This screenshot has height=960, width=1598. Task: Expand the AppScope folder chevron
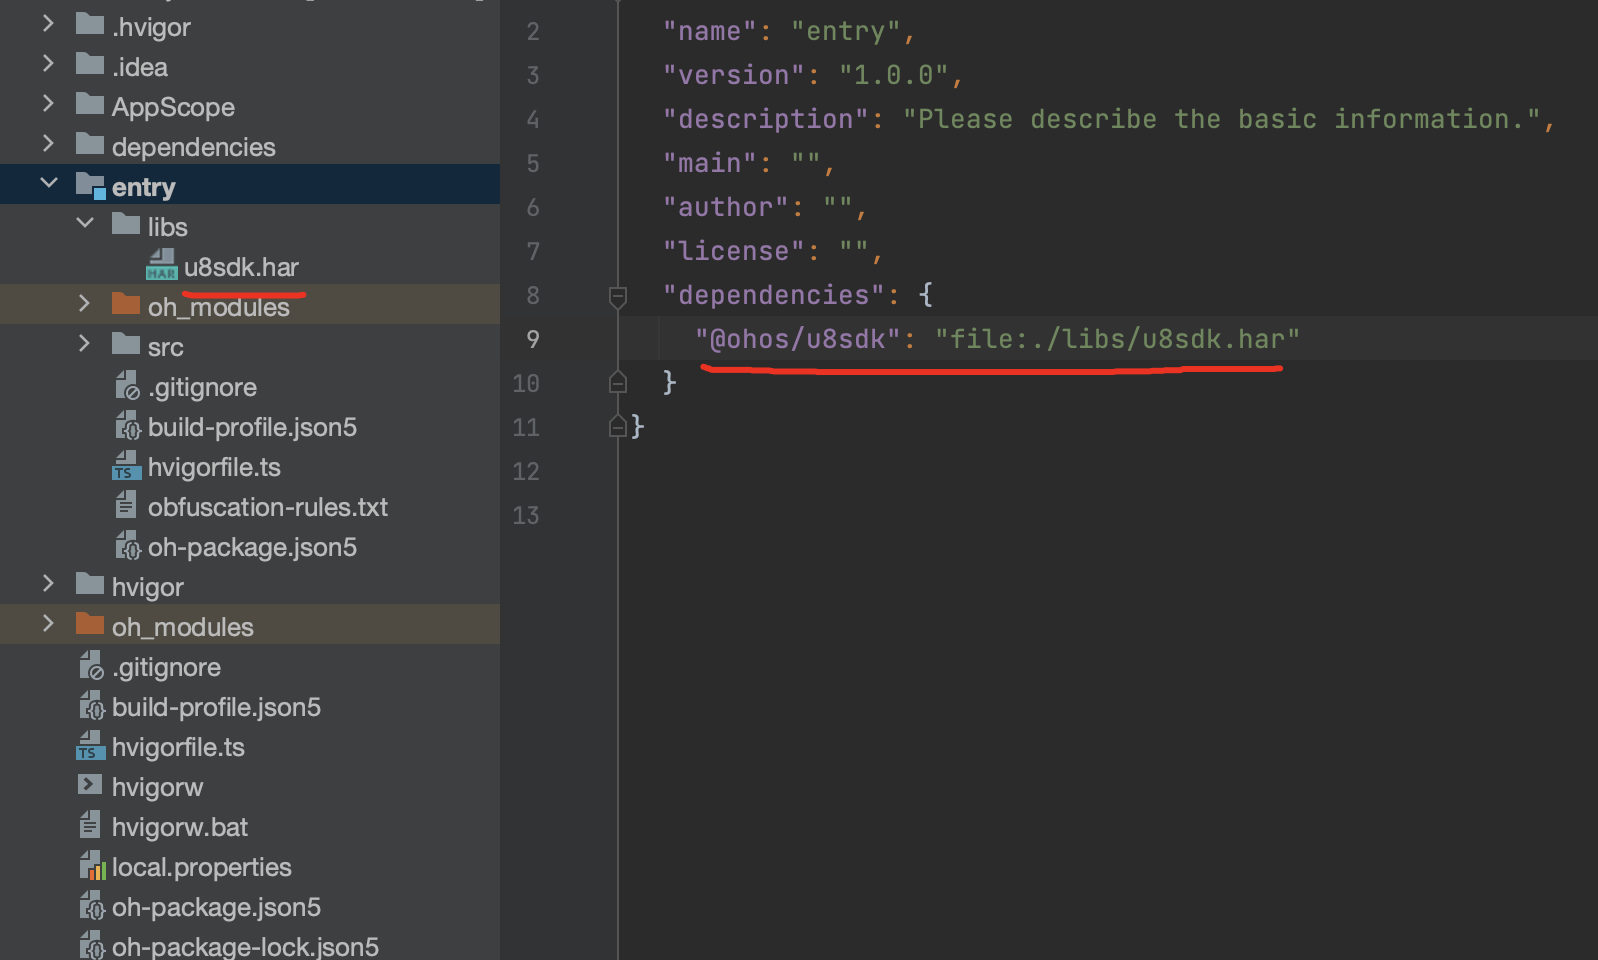48,104
